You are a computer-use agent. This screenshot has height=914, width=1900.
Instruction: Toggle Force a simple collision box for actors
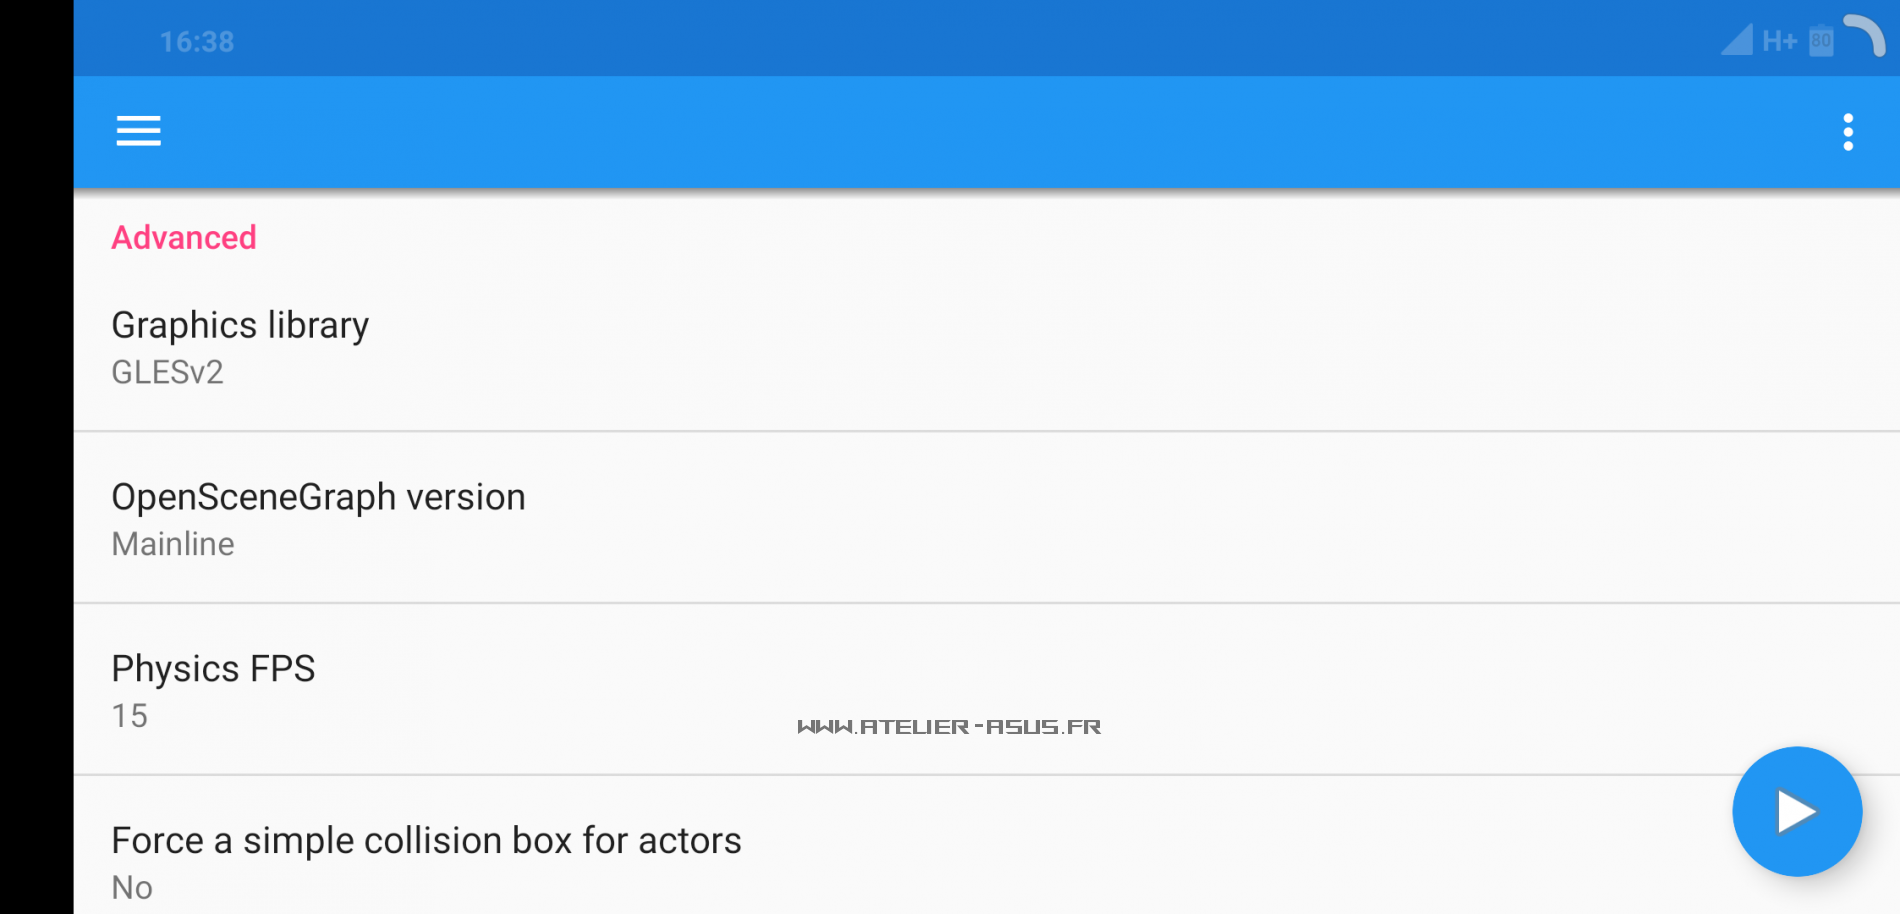[x=426, y=841]
